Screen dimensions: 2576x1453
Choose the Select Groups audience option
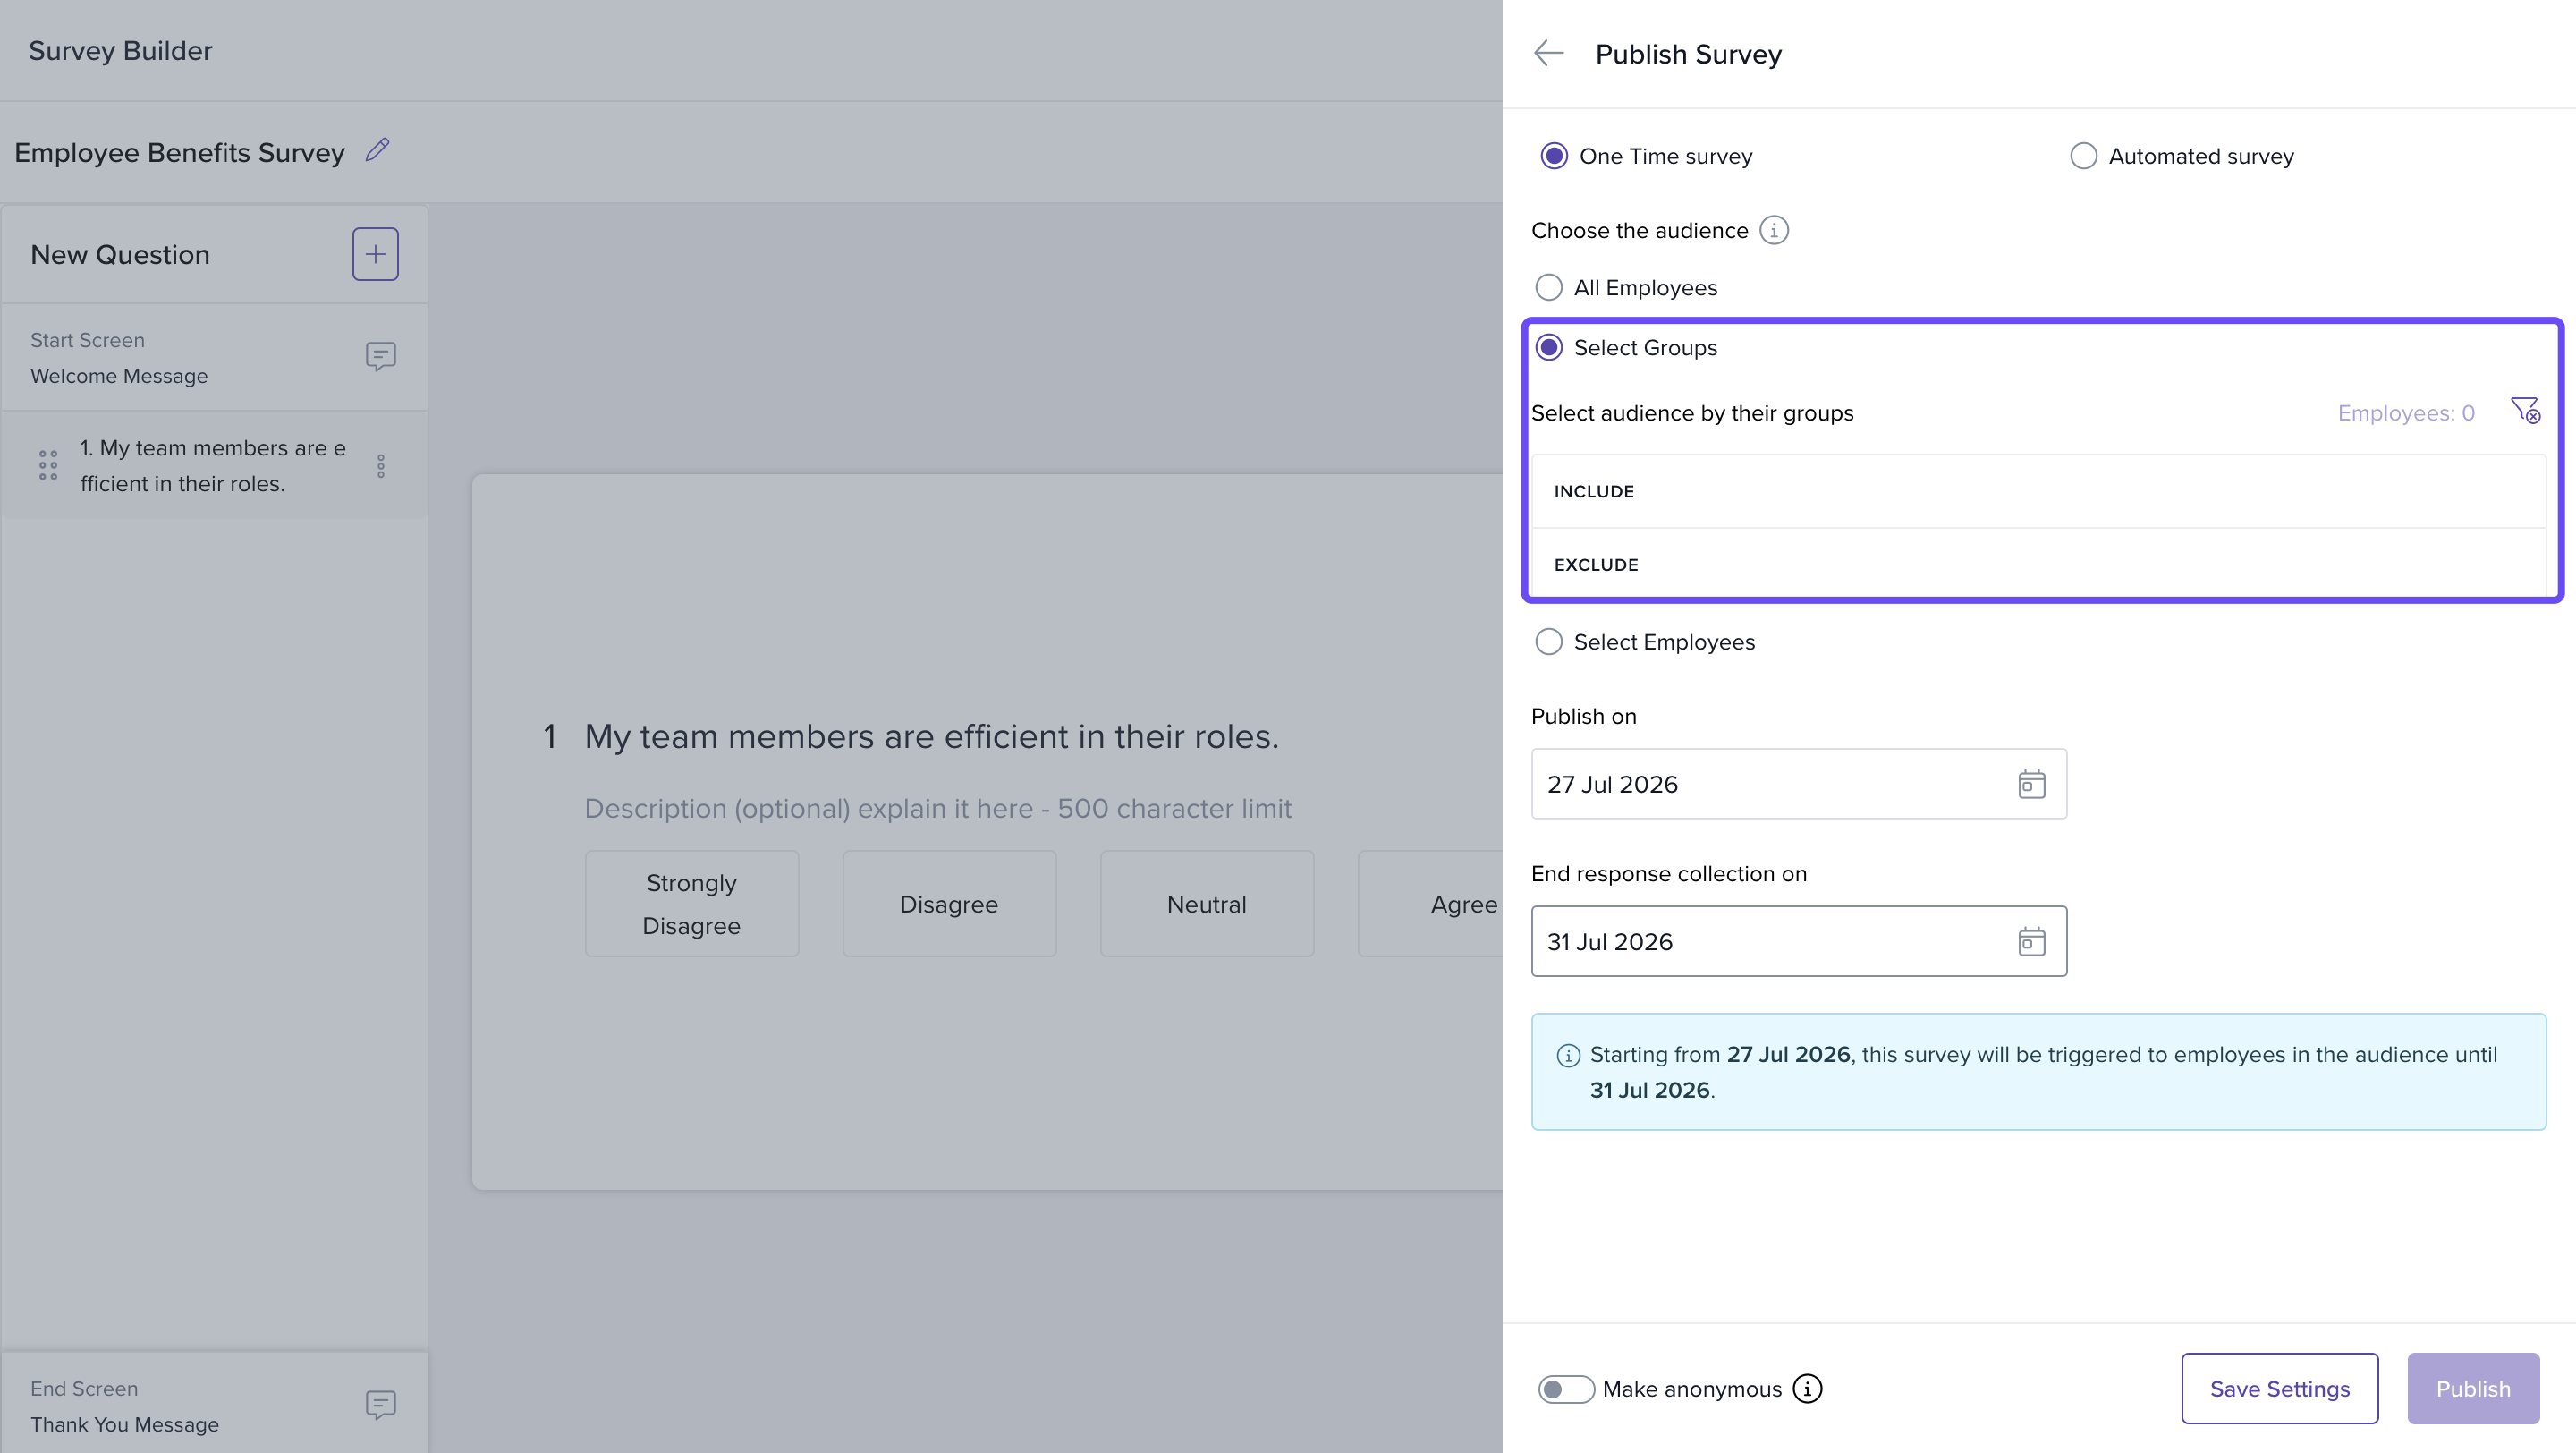click(x=1626, y=348)
